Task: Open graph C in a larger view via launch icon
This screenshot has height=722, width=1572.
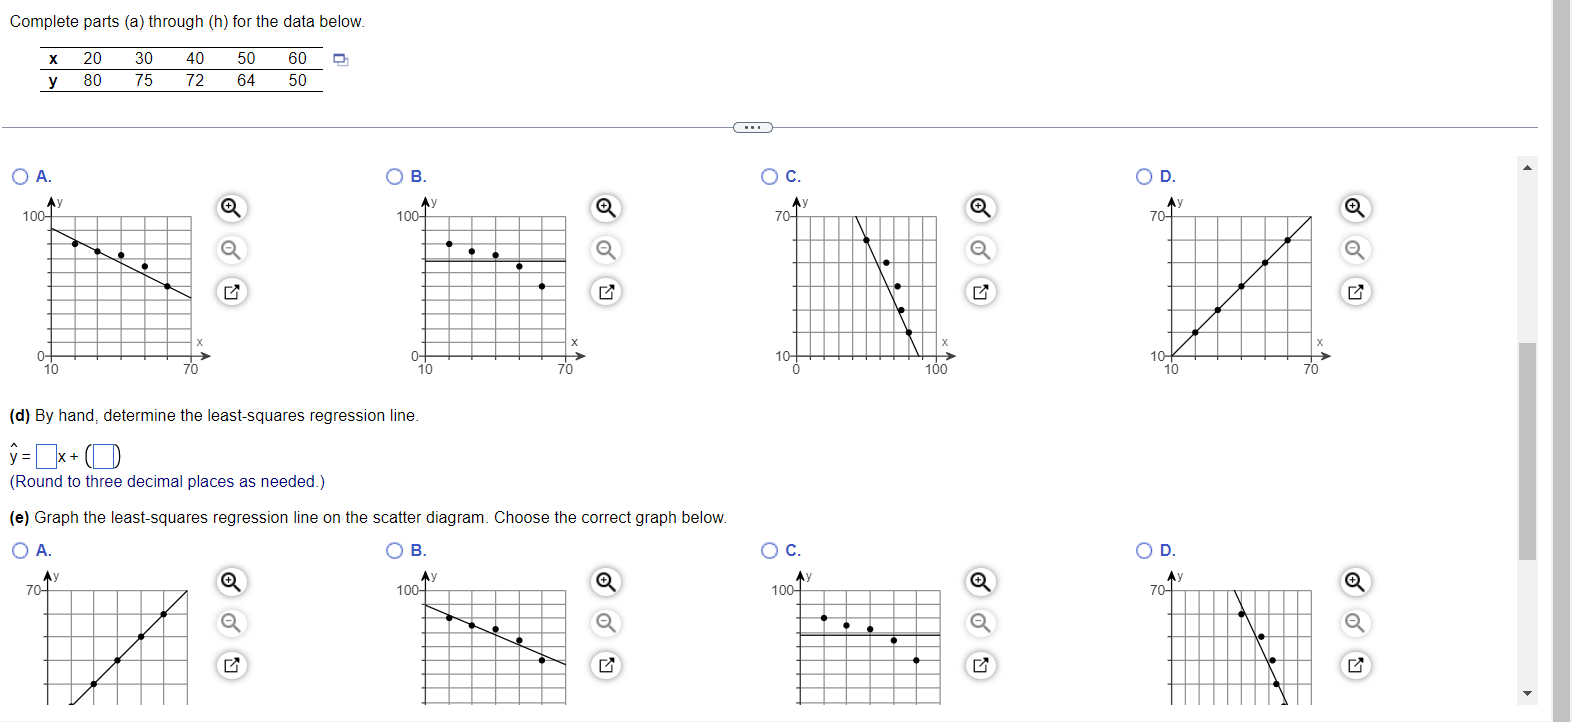Action: tap(980, 292)
